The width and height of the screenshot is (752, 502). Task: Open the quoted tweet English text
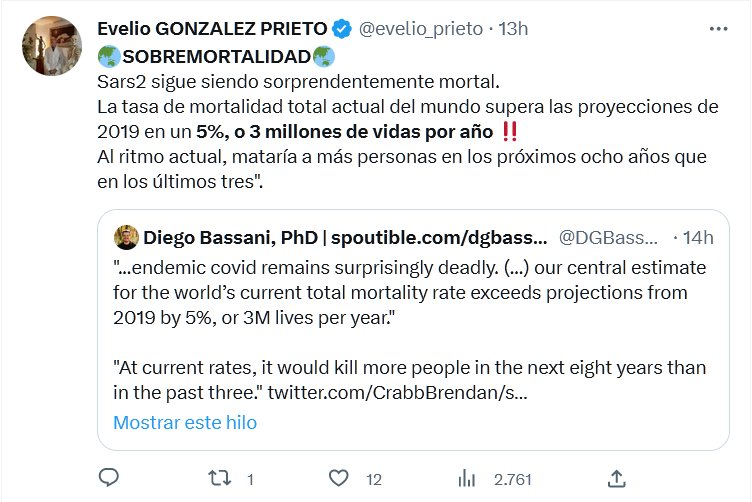coord(400,292)
